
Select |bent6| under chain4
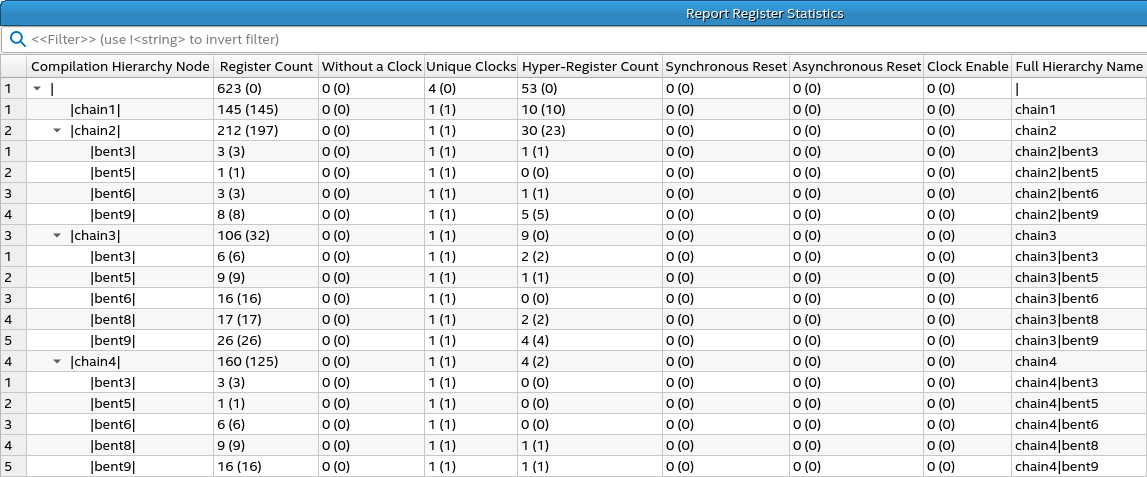coord(113,424)
